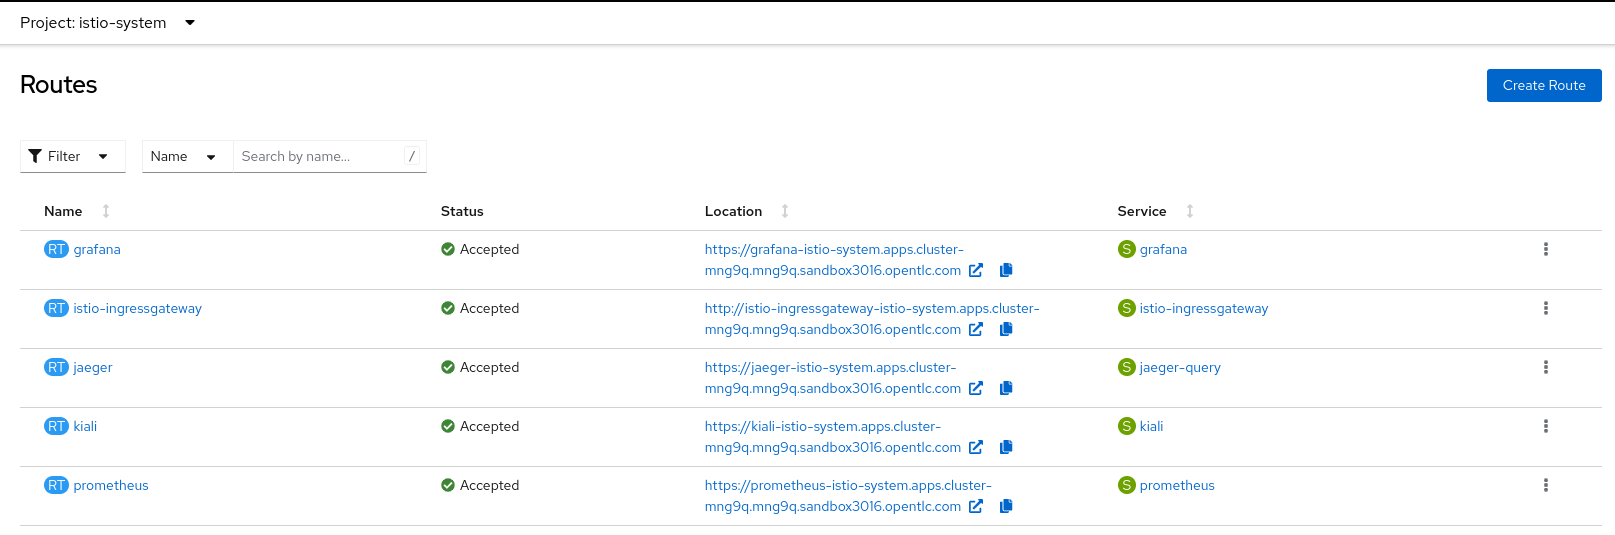Open the grafana service link
The width and height of the screenshot is (1615, 535).
click(1163, 249)
